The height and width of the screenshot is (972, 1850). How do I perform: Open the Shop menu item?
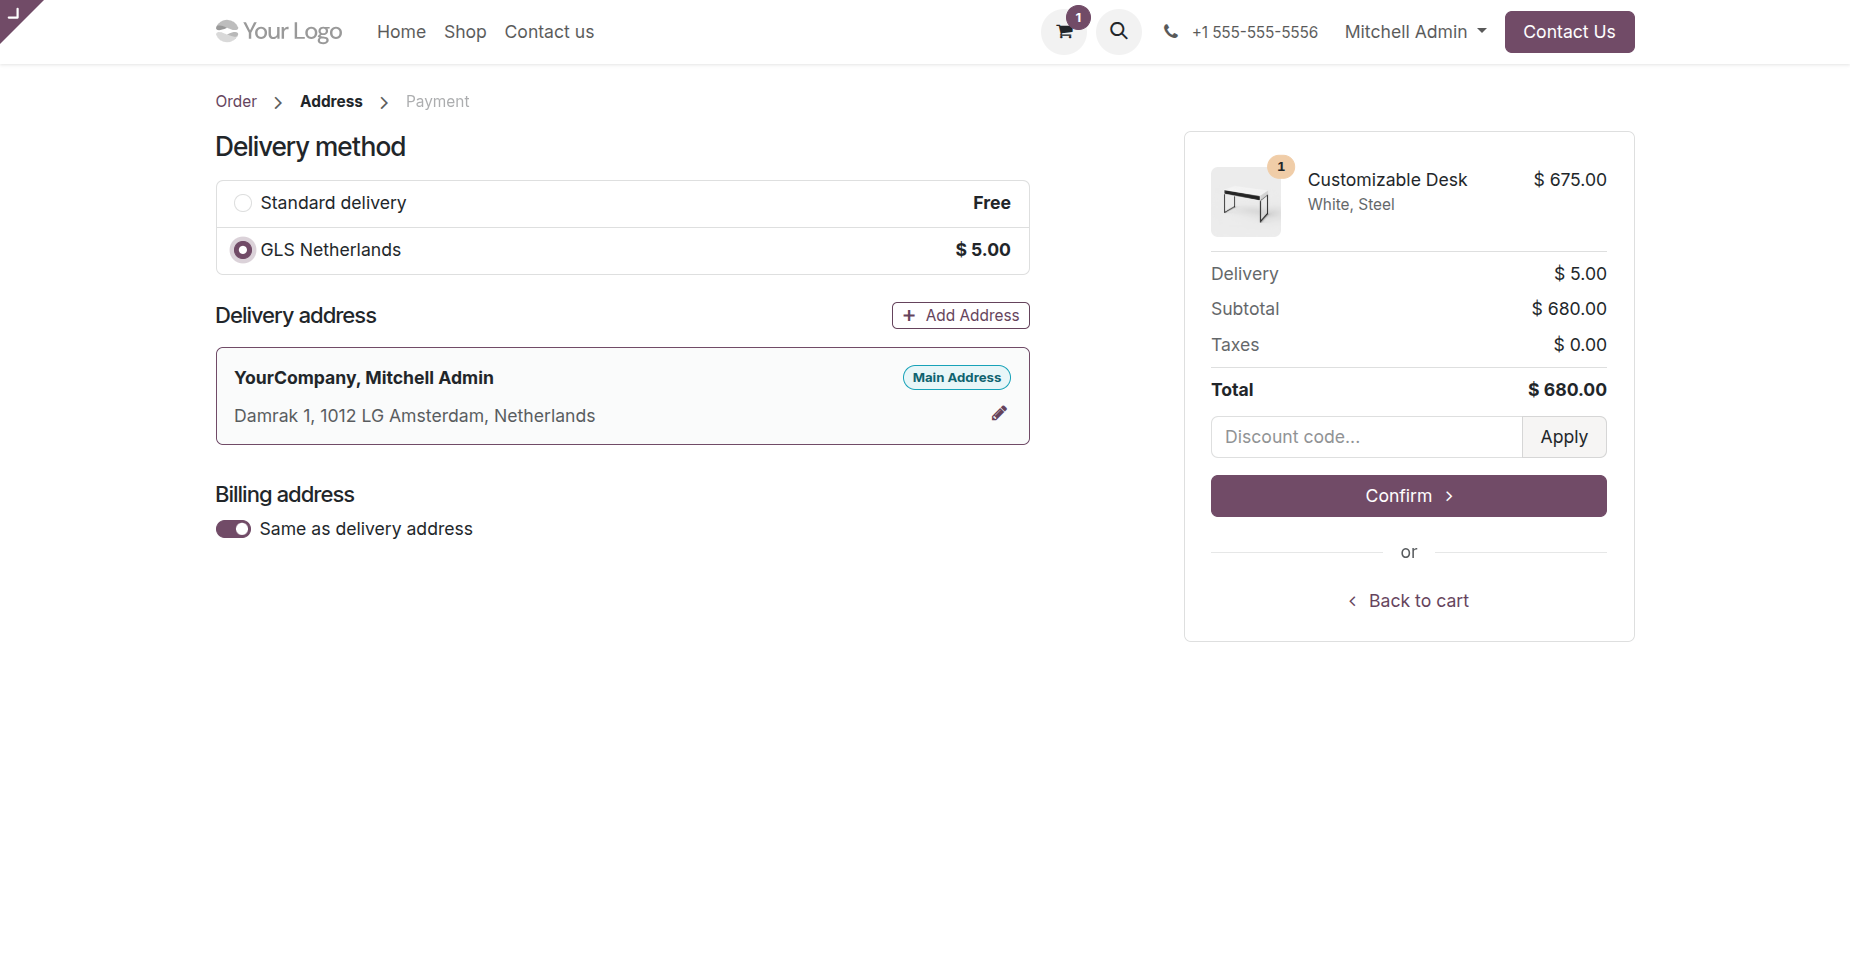click(465, 32)
